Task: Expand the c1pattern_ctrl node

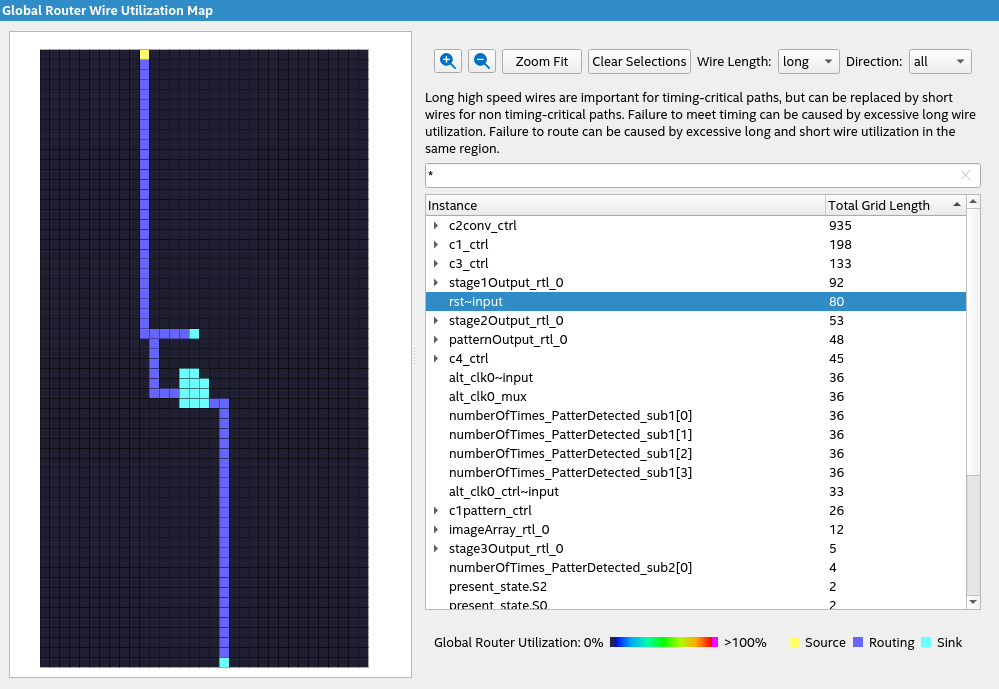Action: coord(436,511)
